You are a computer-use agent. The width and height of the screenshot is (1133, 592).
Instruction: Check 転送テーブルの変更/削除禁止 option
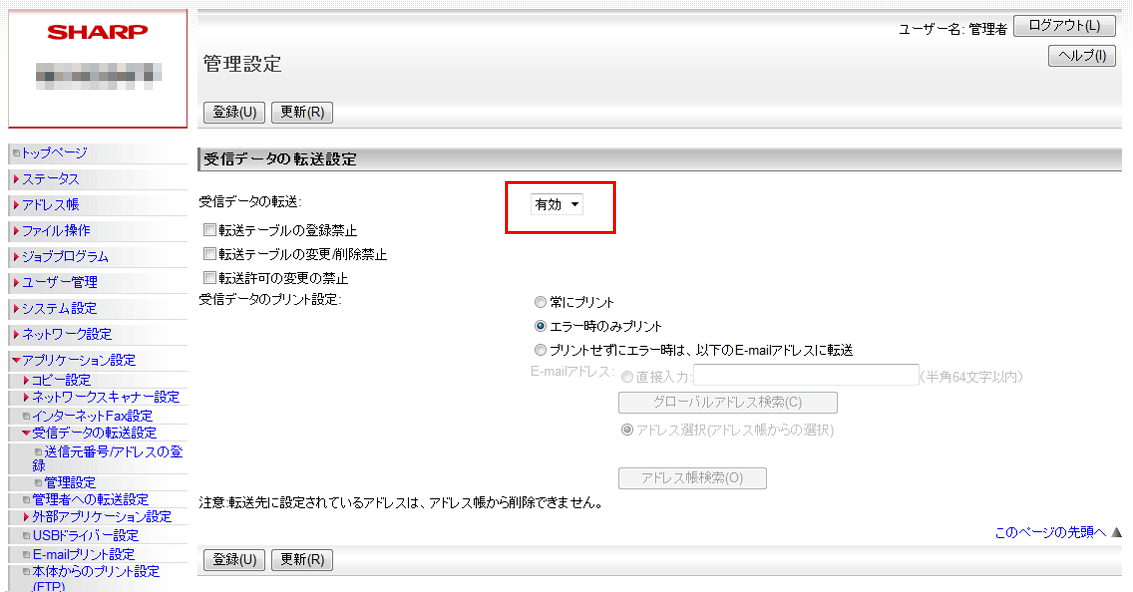click(x=209, y=254)
